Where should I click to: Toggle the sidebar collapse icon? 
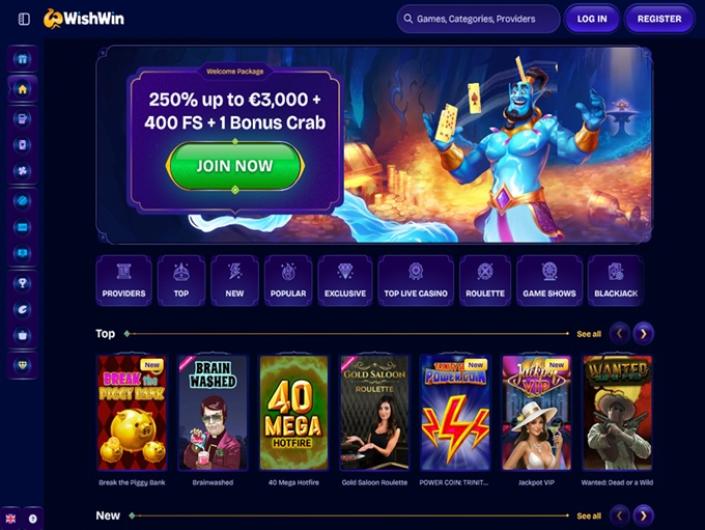[x=24, y=19]
